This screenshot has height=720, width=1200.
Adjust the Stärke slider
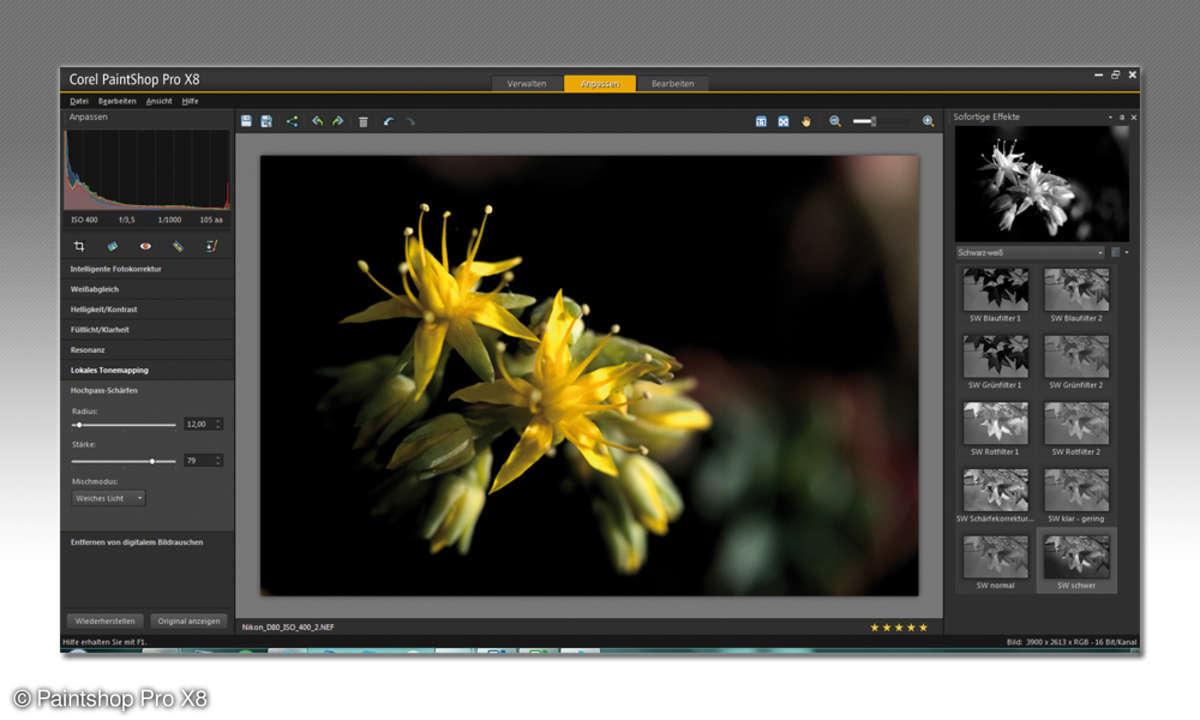tap(124, 461)
